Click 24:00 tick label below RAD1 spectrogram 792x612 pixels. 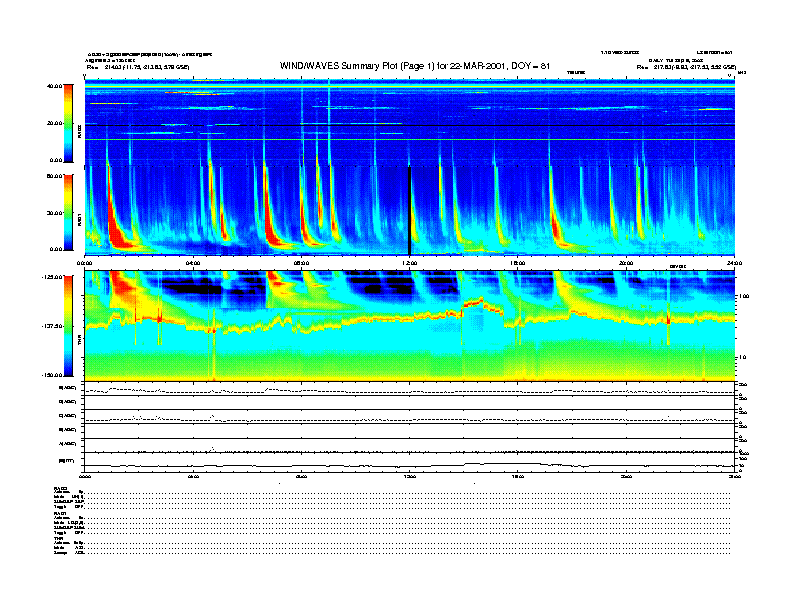[734, 263]
